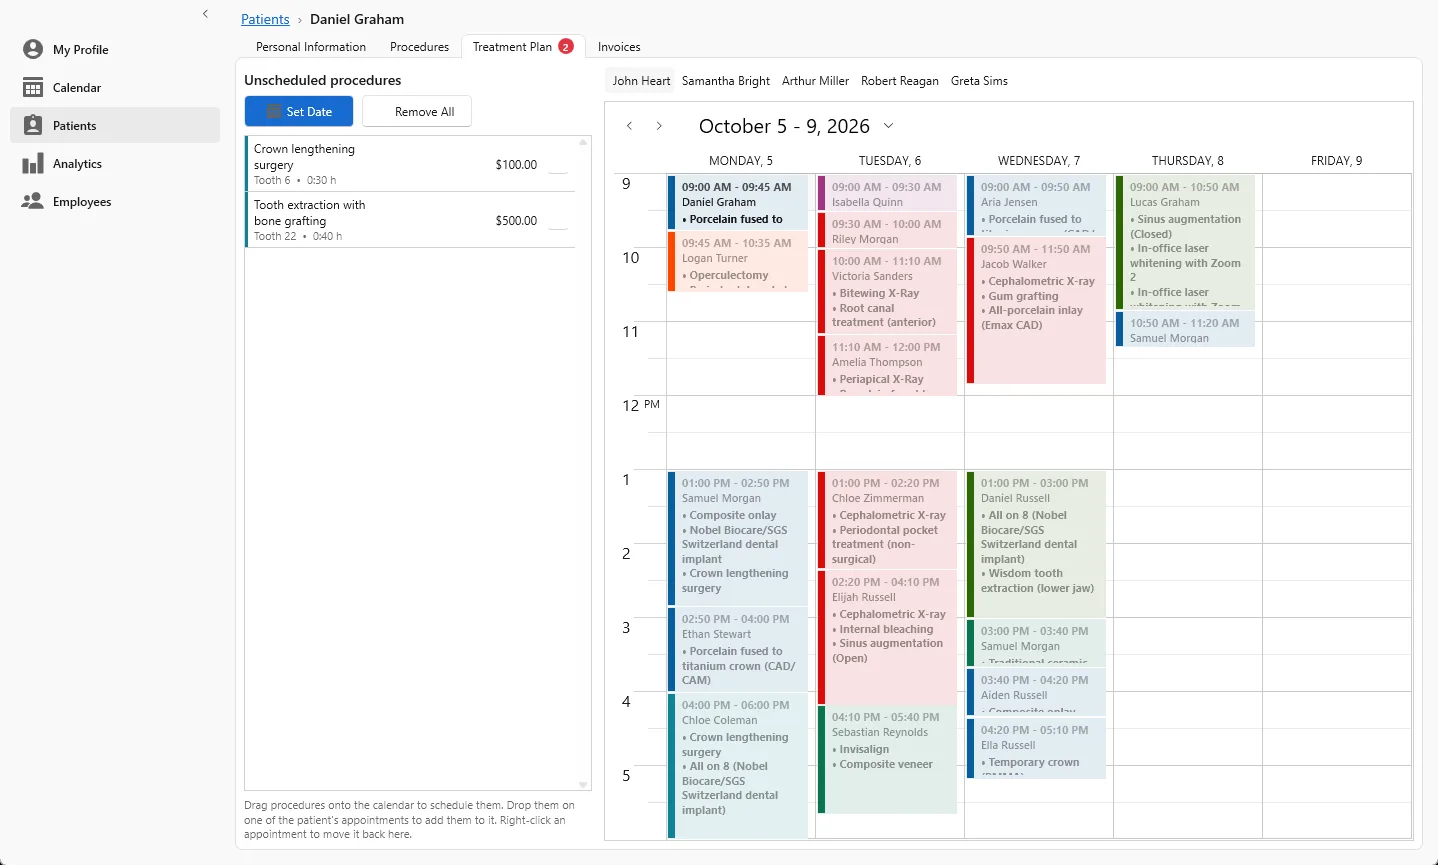The width and height of the screenshot is (1438, 865).
Task: Open Analytics via the bar chart icon
Action: tap(33, 163)
